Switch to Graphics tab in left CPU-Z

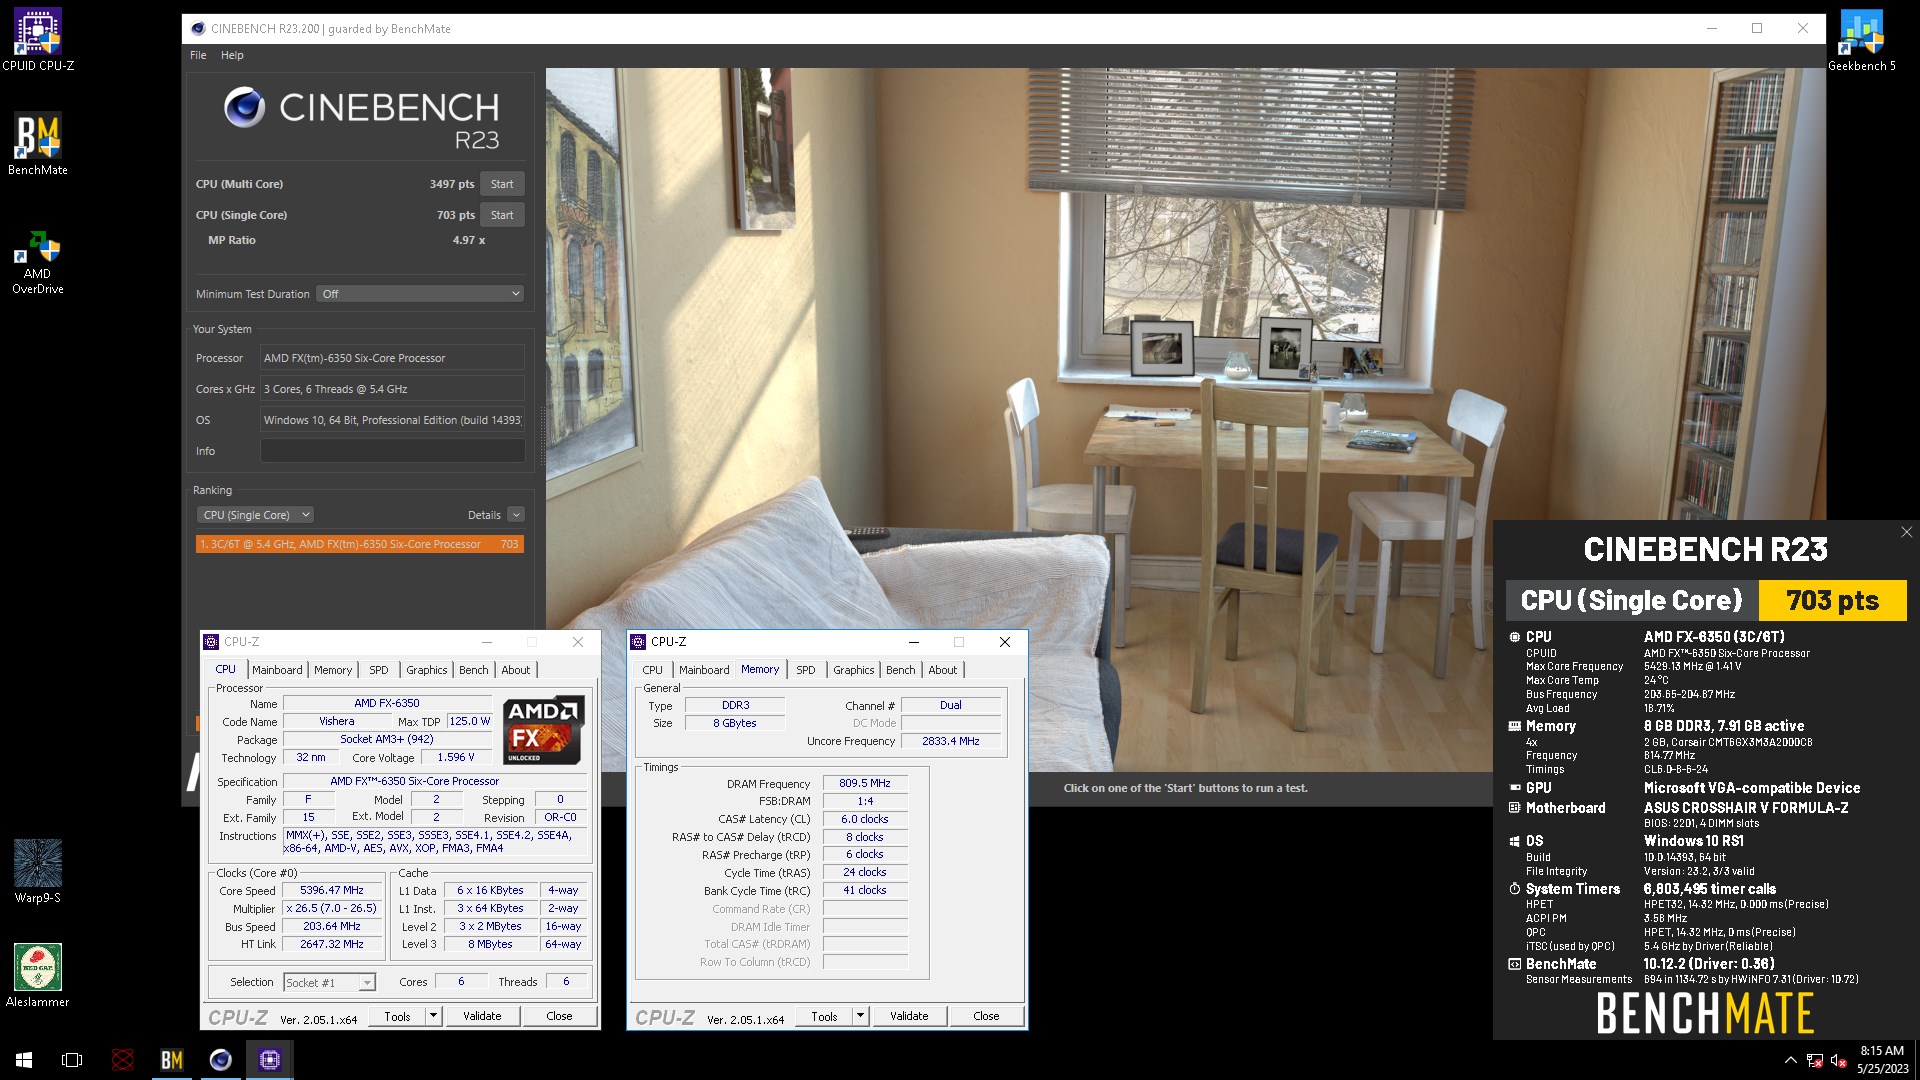click(x=427, y=670)
